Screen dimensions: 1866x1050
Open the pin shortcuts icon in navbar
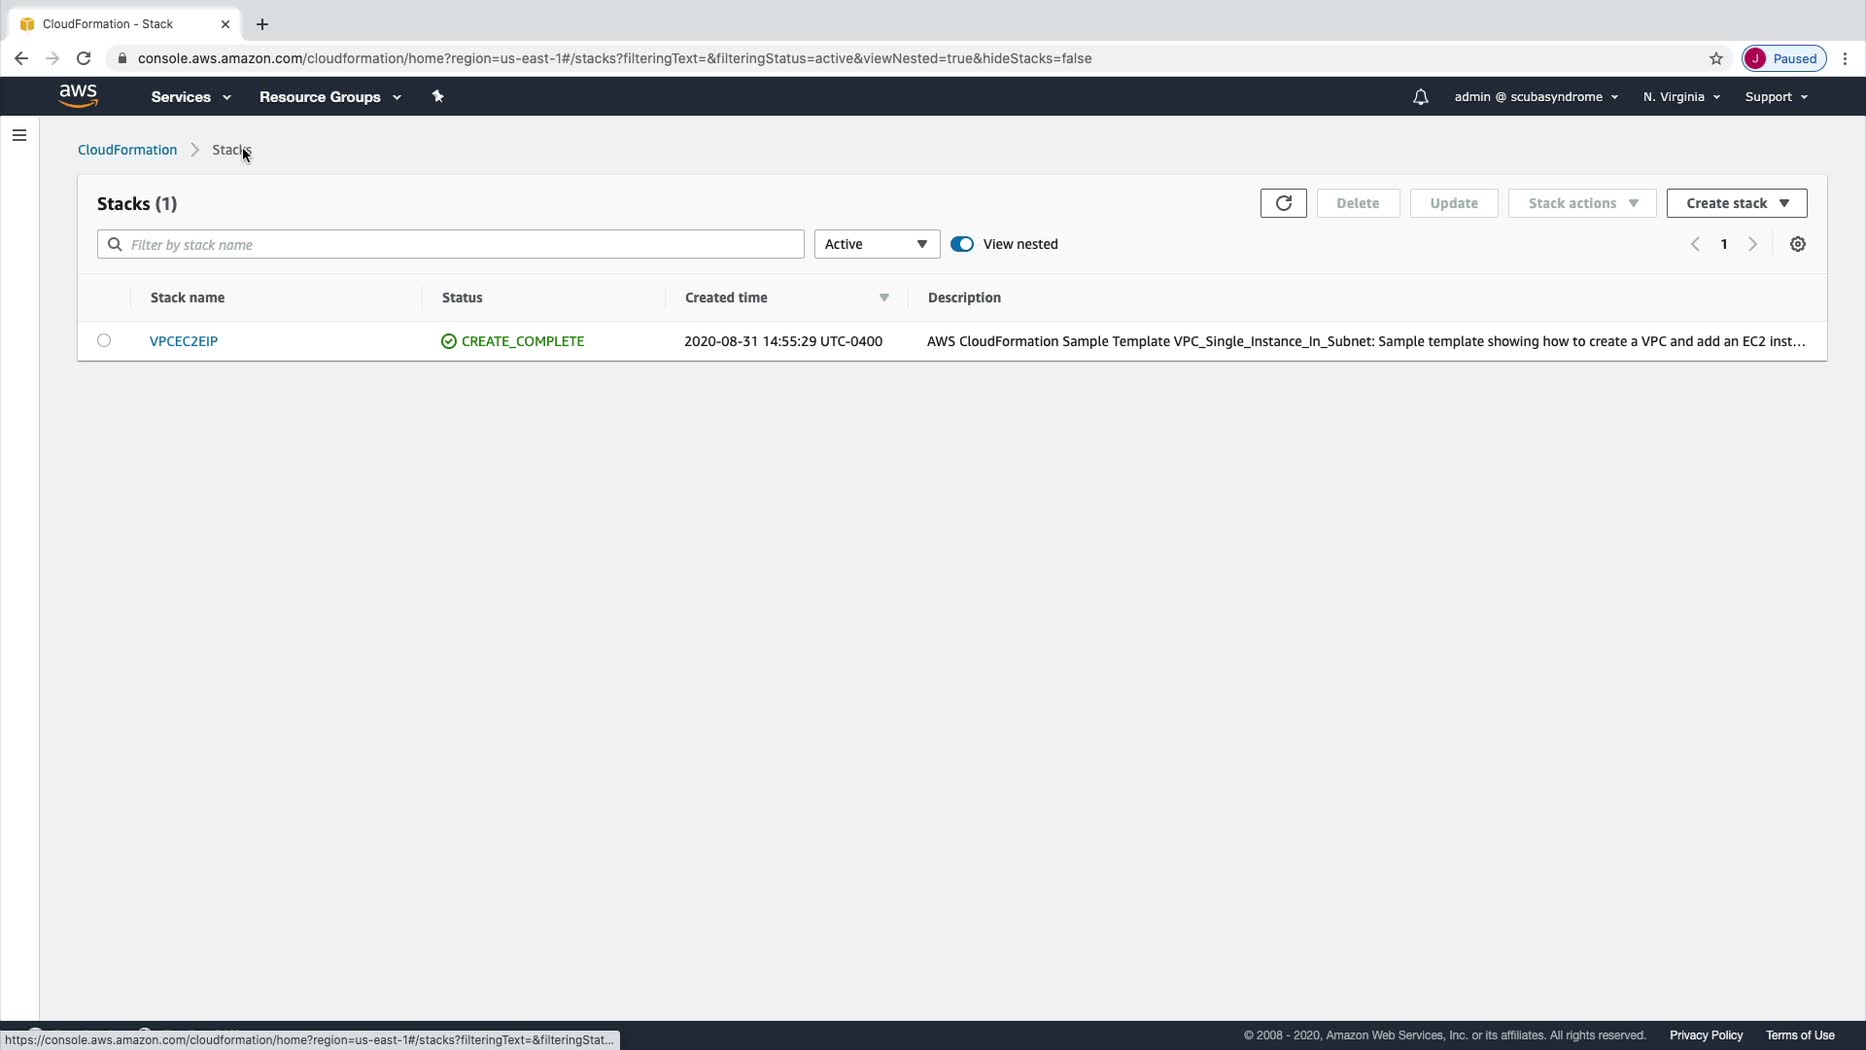pos(437,96)
